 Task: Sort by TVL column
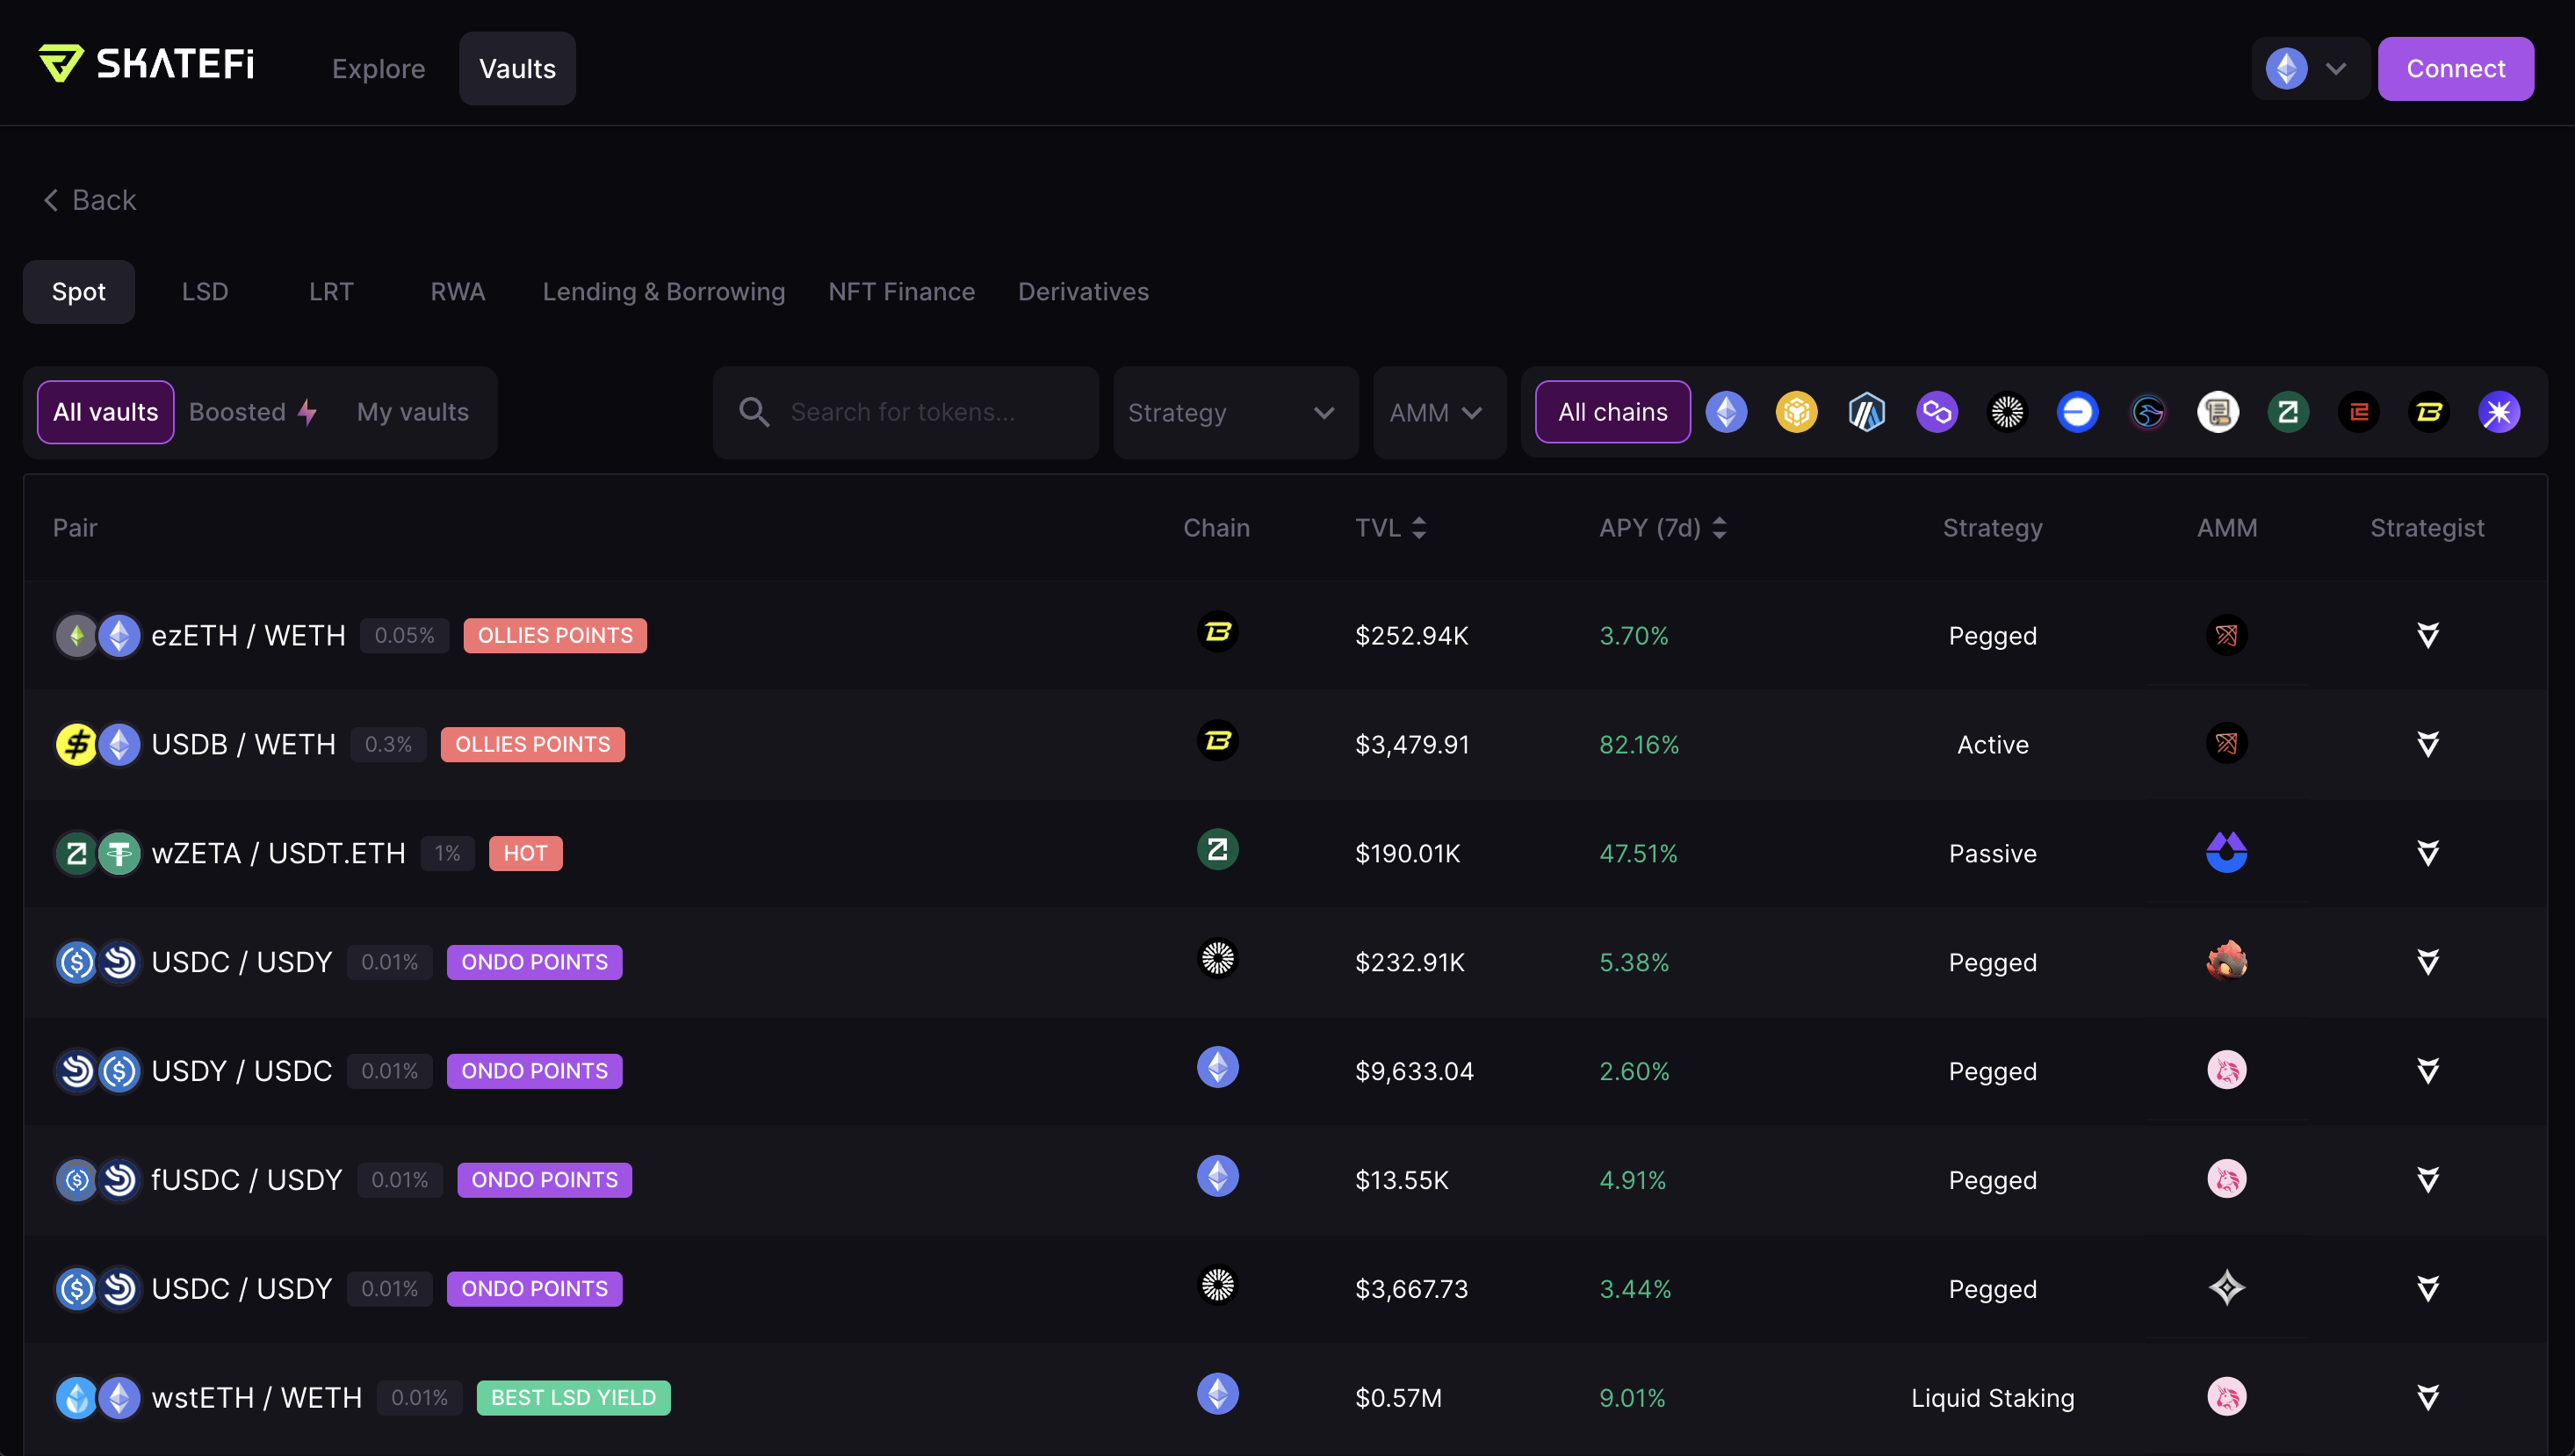[x=1390, y=528]
